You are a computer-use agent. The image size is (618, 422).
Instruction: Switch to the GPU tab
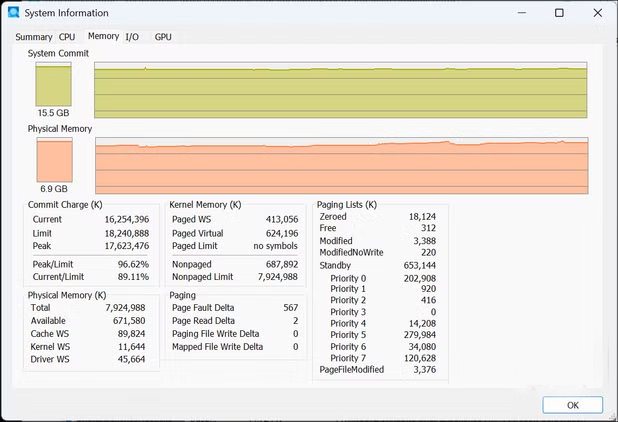(163, 37)
